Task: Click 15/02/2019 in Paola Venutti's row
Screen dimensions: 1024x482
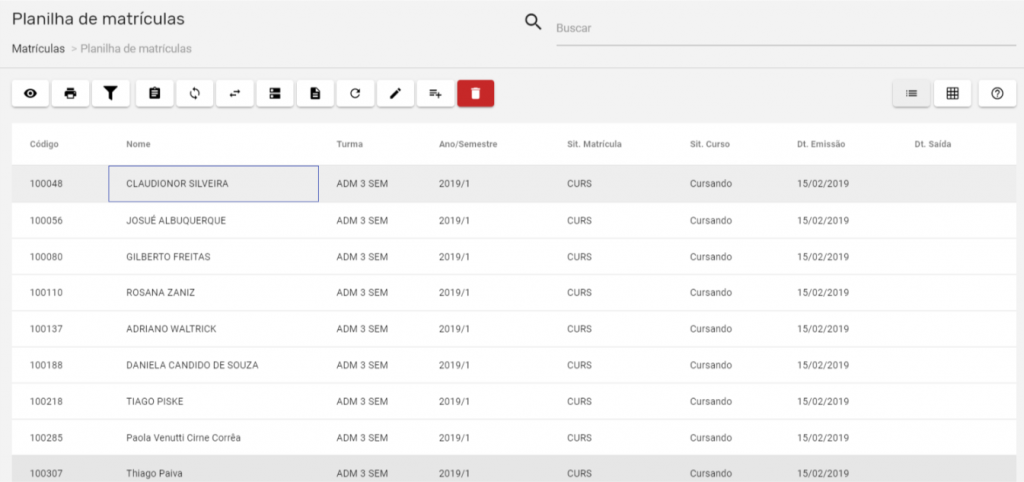Action: pyautogui.click(x=823, y=438)
